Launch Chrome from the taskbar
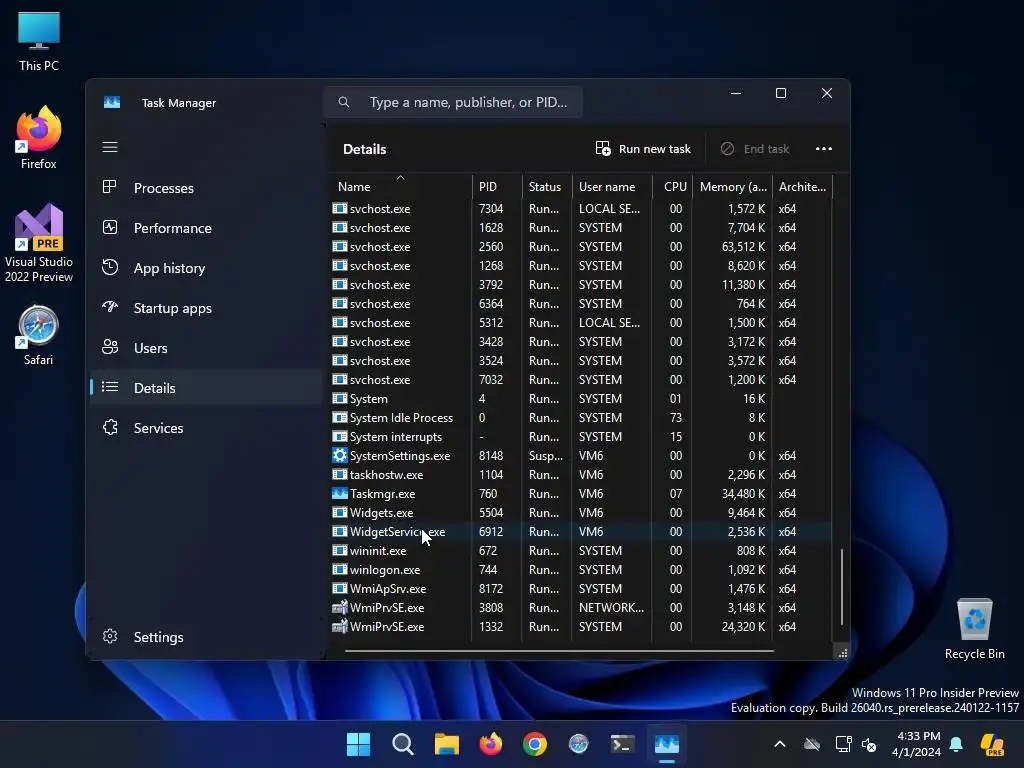Screen dimensions: 1024x768 coord(535,744)
